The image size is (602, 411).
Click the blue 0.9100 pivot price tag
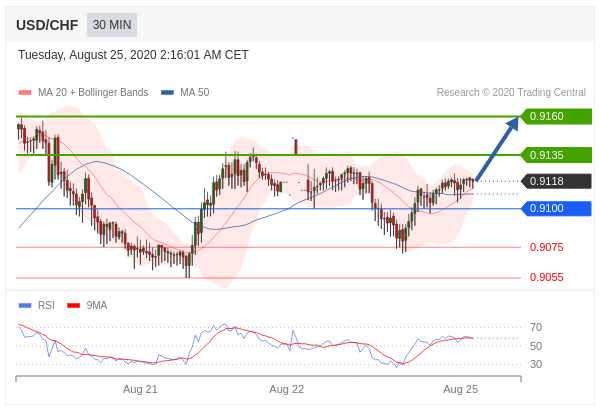pyautogui.click(x=556, y=208)
